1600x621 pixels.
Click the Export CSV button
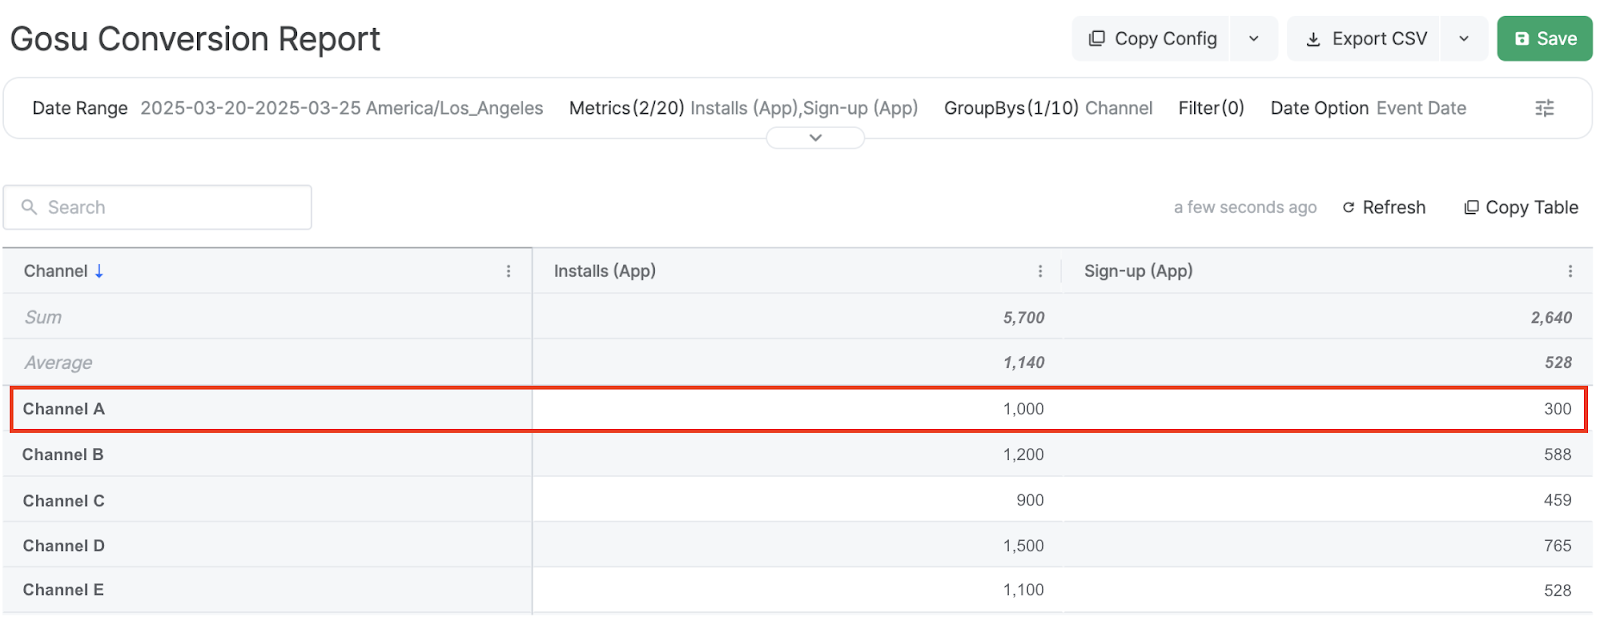point(1366,39)
